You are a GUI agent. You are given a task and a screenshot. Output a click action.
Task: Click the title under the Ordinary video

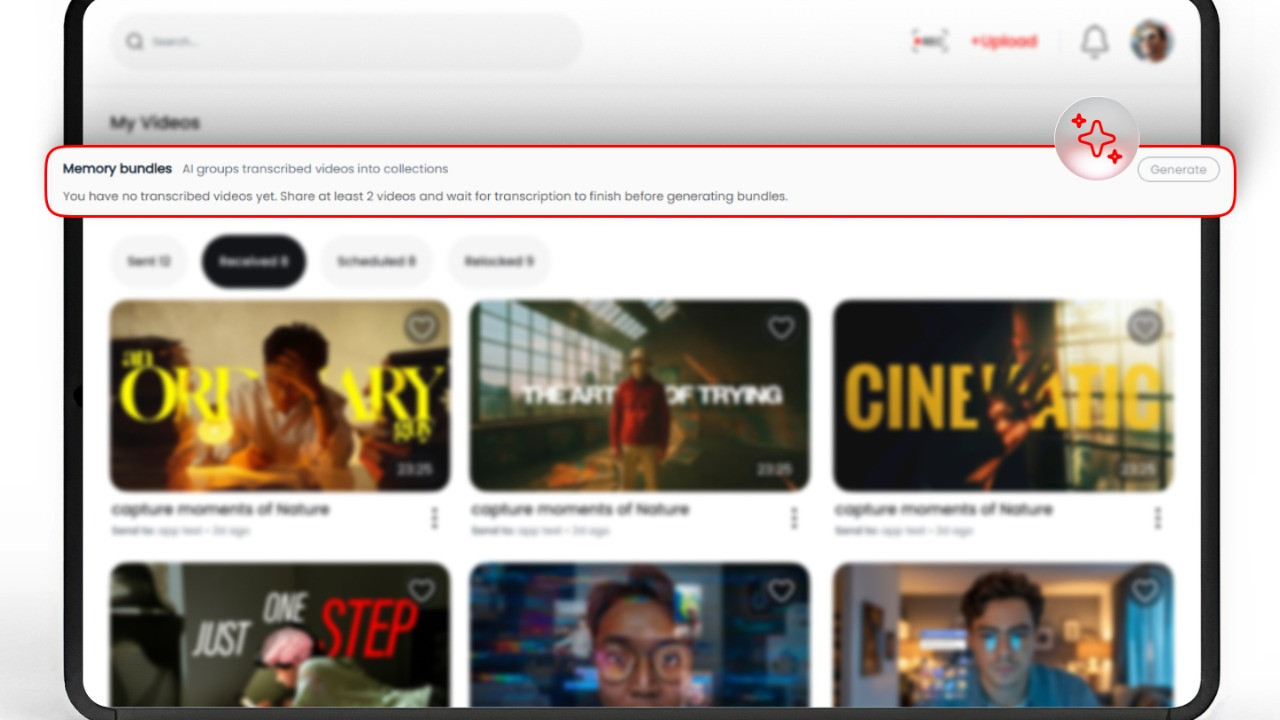220,509
